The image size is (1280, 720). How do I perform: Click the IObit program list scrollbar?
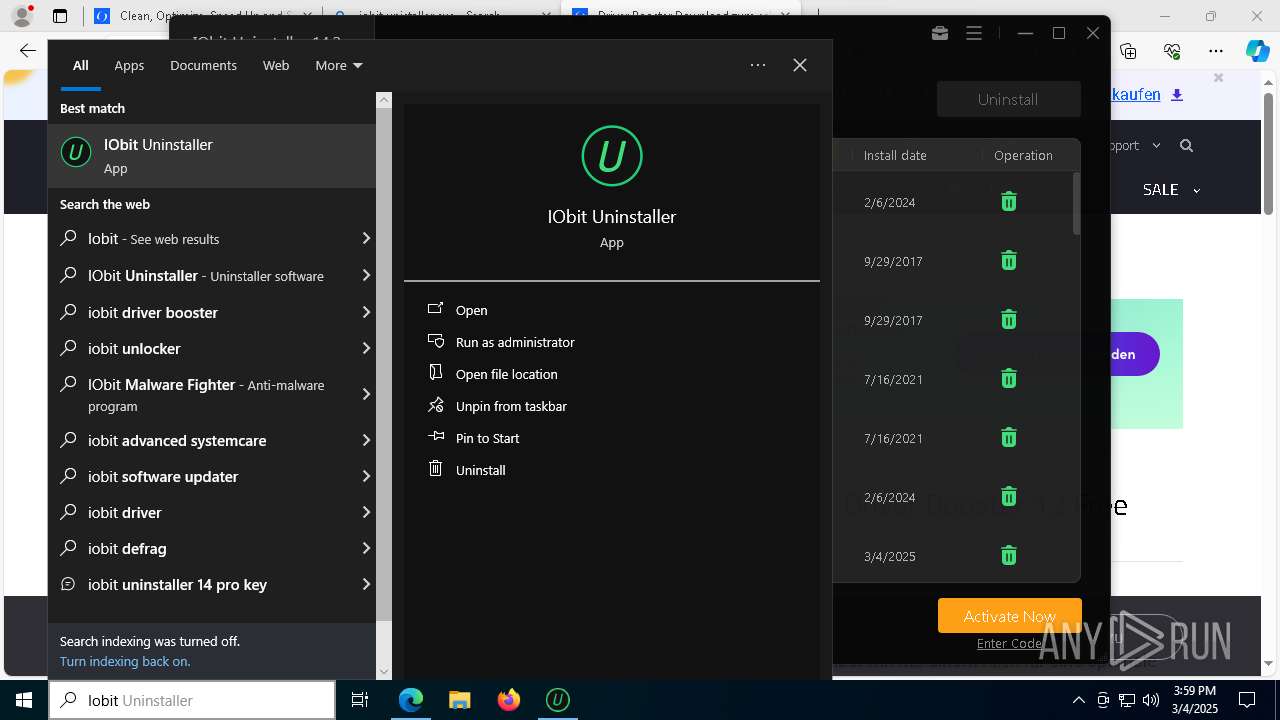pyautogui.click(x=1076, y=203)
